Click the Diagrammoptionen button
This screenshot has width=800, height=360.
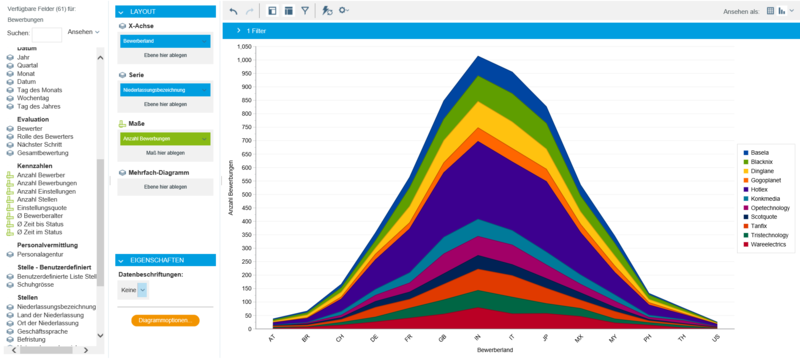[165, 321]
